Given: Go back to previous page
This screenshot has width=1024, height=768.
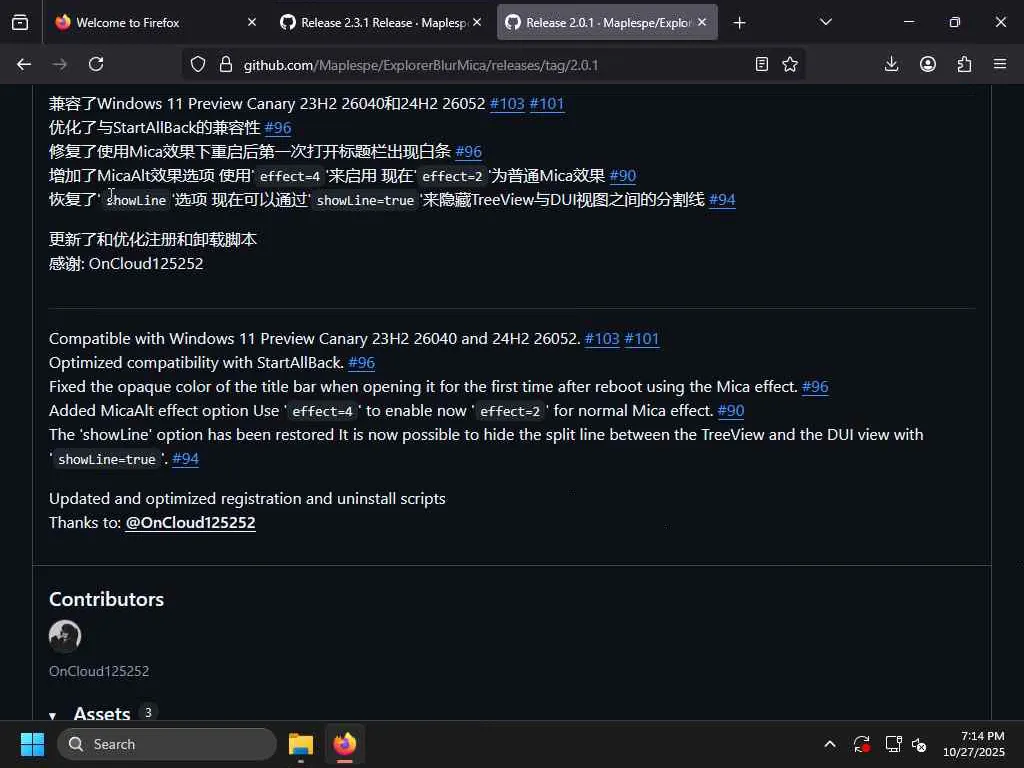Looking at the screenshot, I should pyautogui.click(x=24, y=64).
